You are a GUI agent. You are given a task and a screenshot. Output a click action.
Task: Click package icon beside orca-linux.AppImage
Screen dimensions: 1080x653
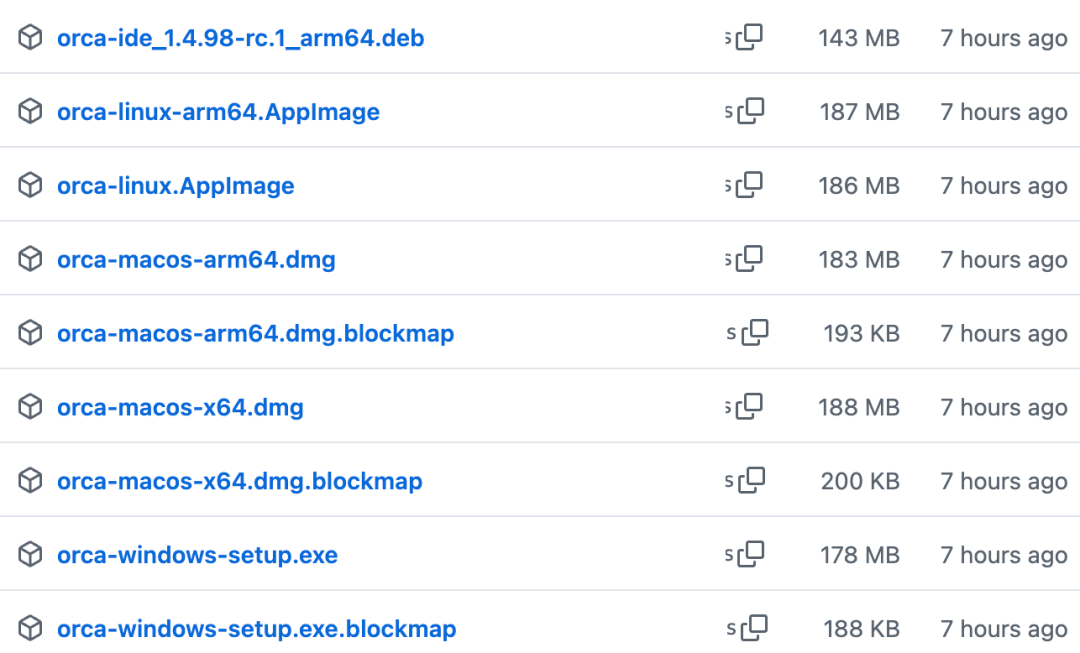[x=30, y=185]
